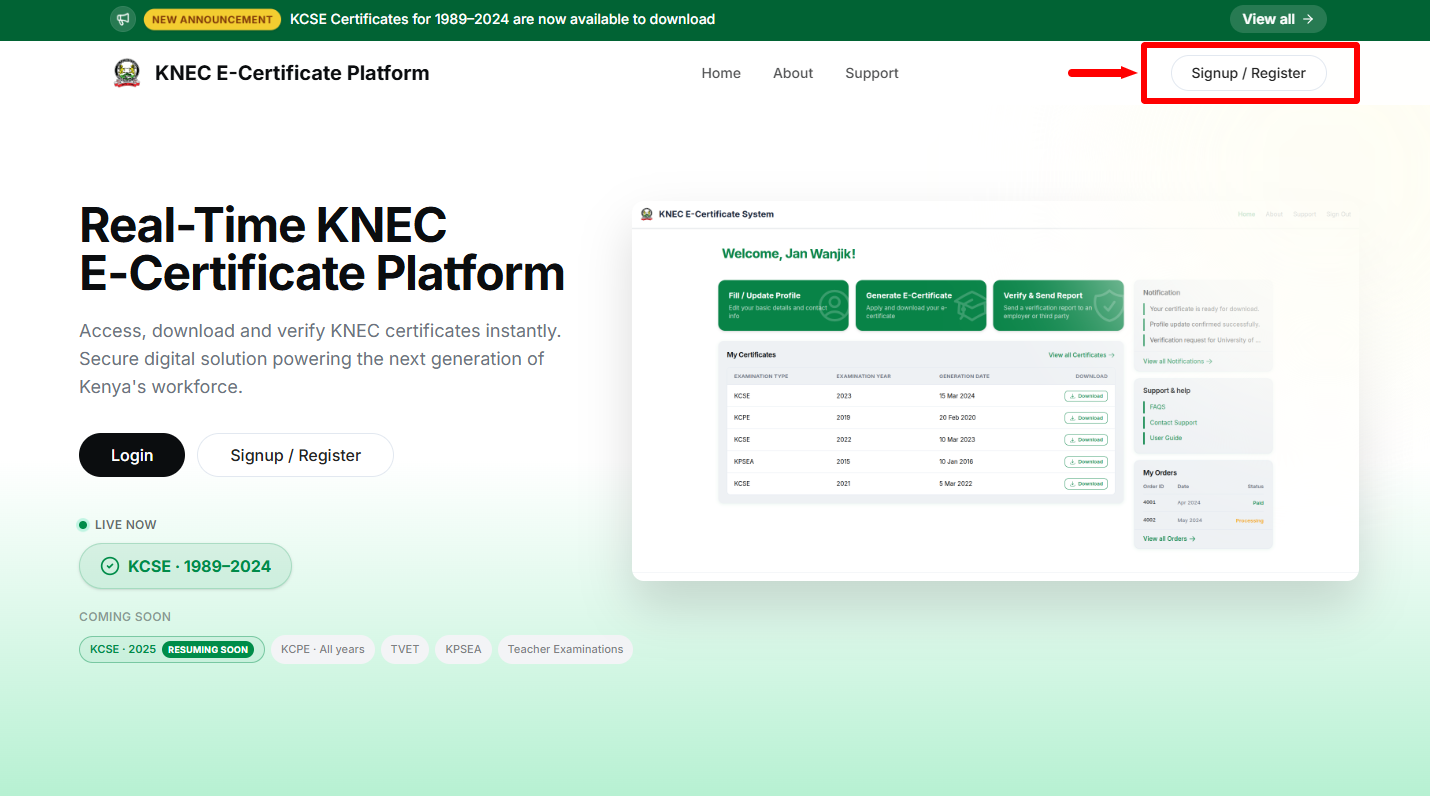Click Contact Support in the preview
1430x796 pixels.
click(x=1173, y=423)
